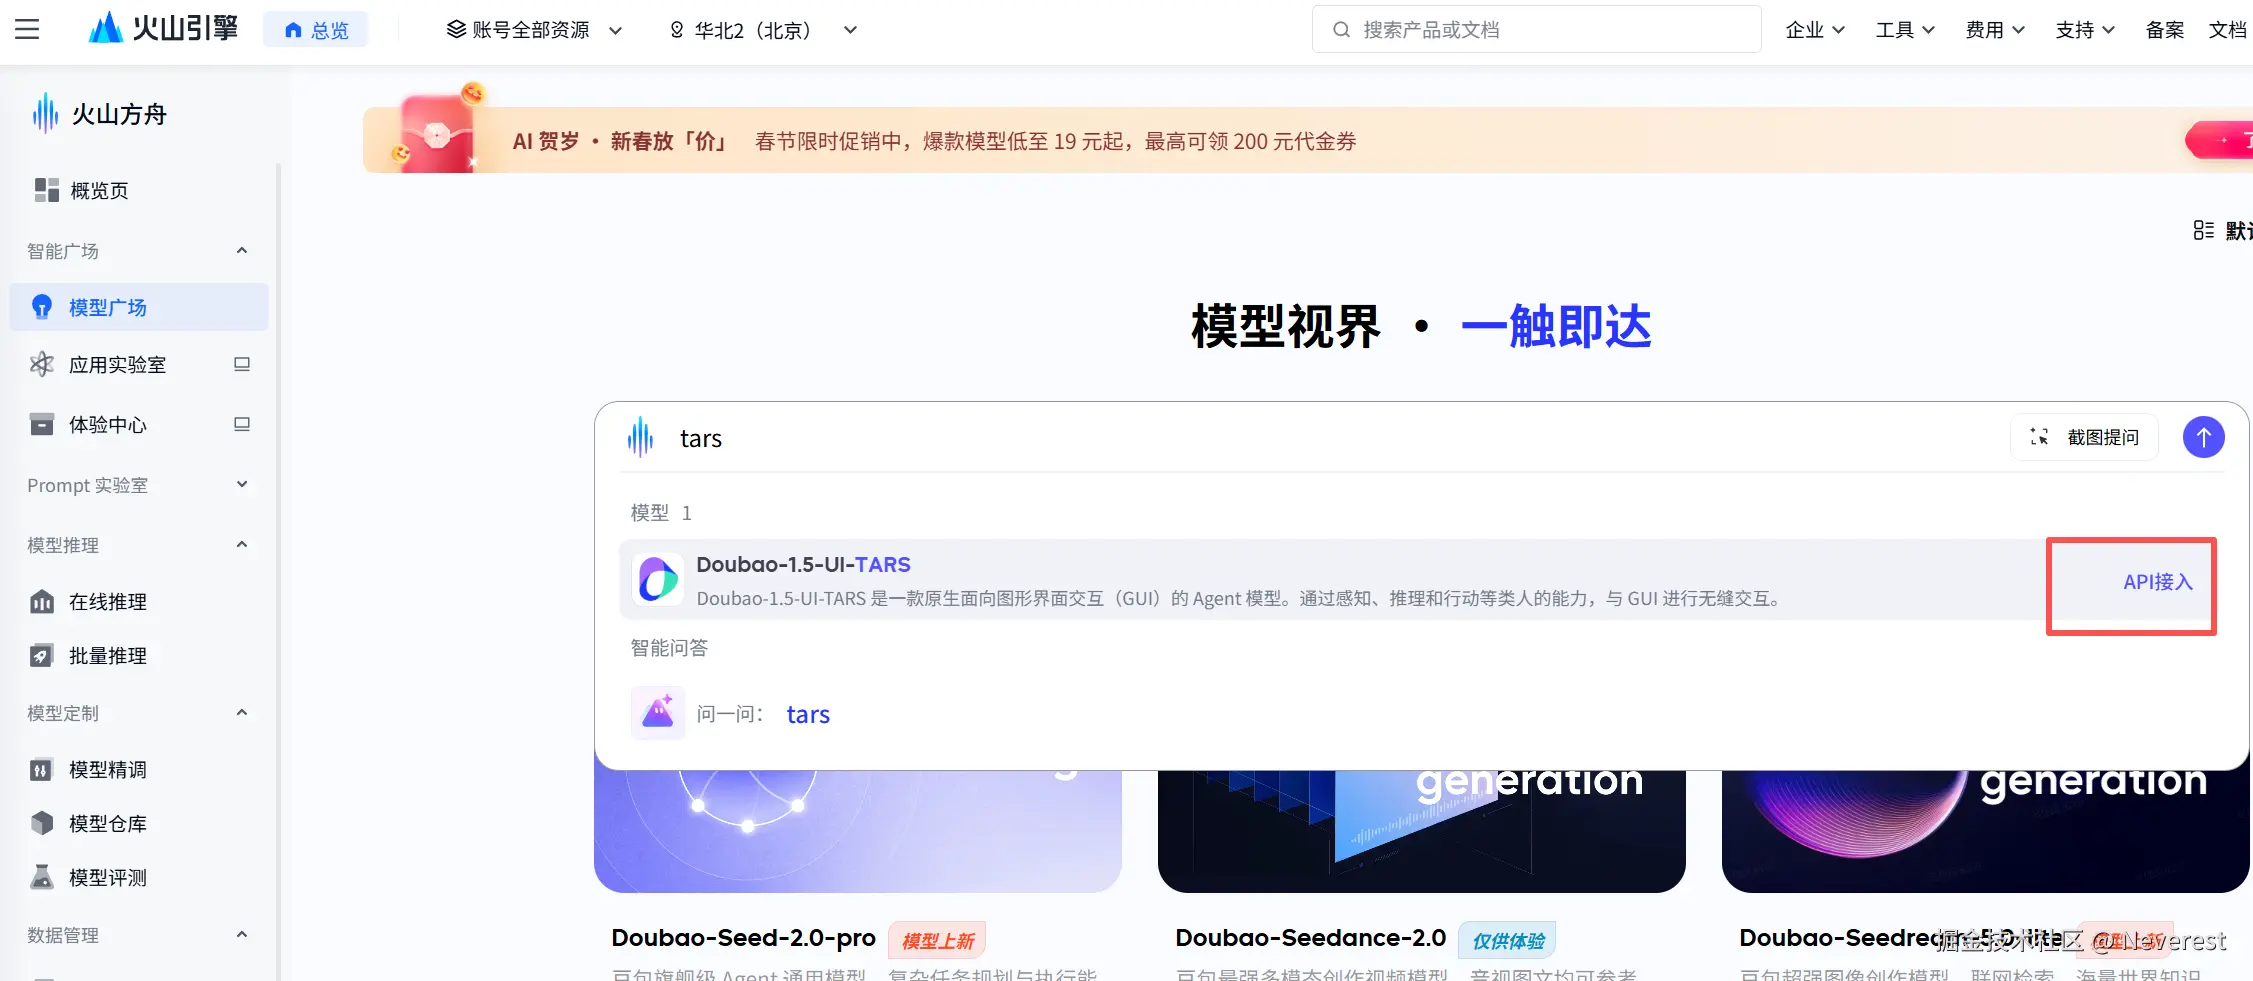Submit search with the blue arrow button

click(2203, 437)
